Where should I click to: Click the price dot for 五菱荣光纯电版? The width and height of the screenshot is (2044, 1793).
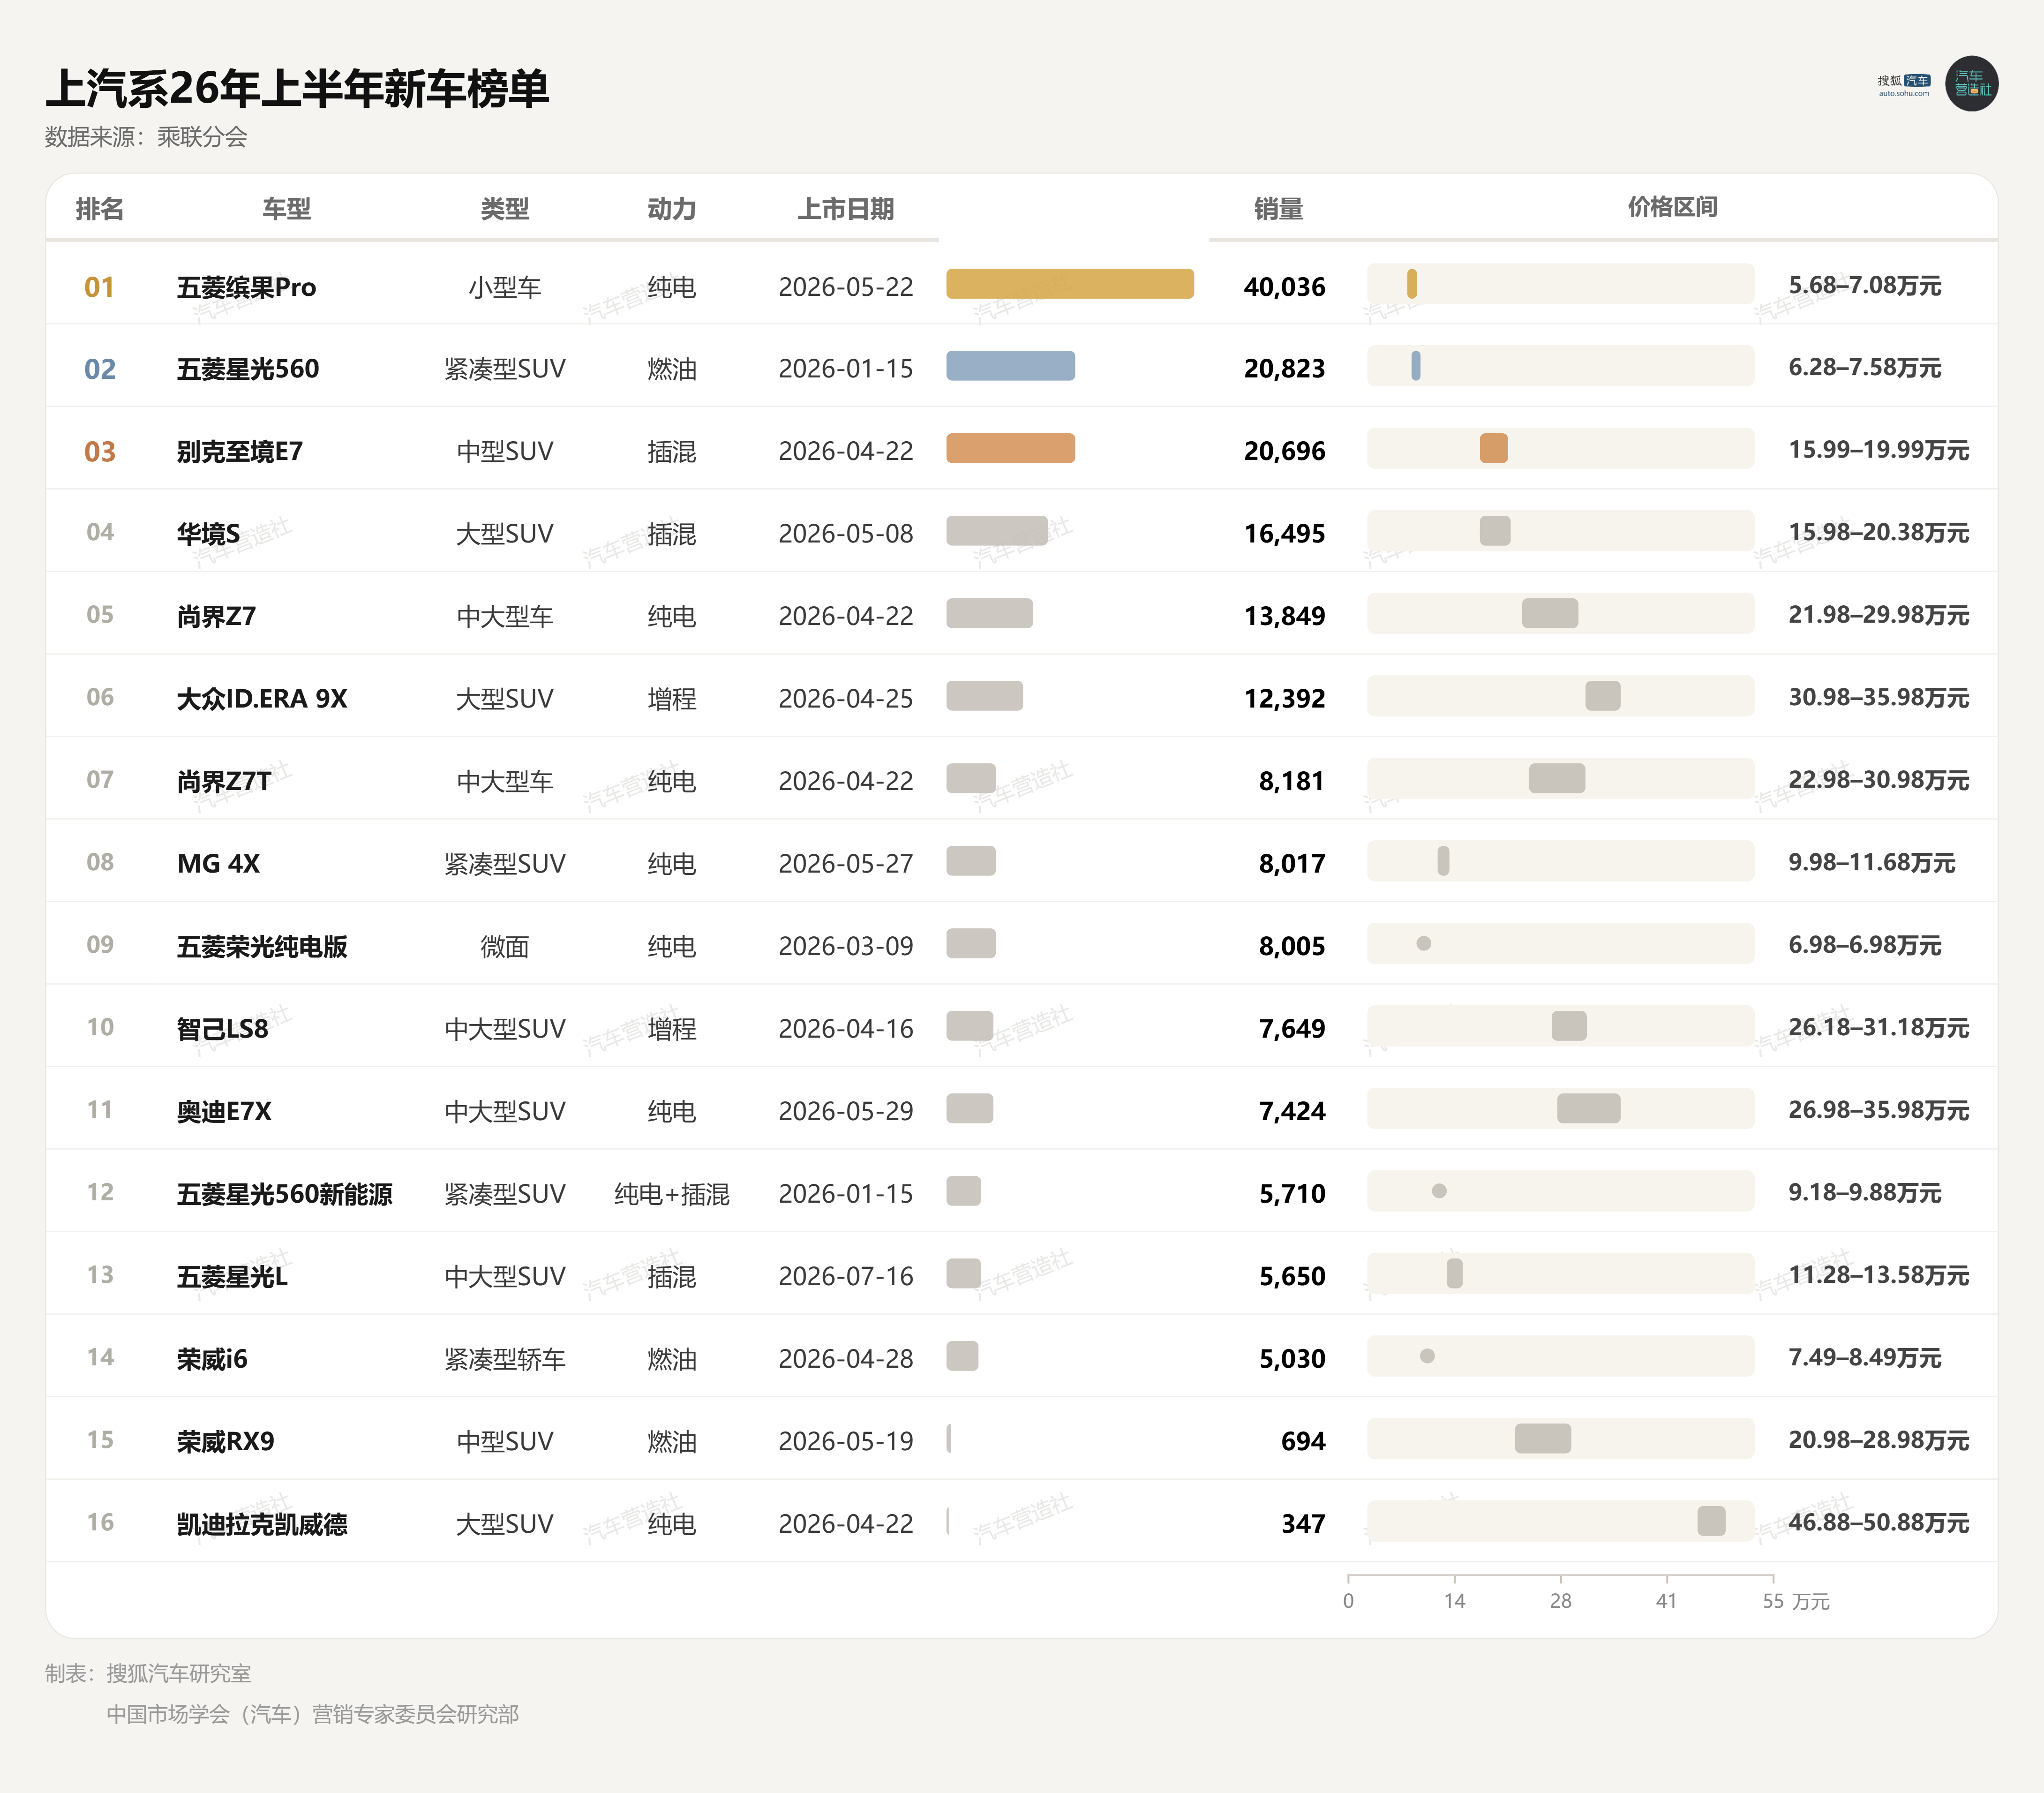pos(1423,943)
